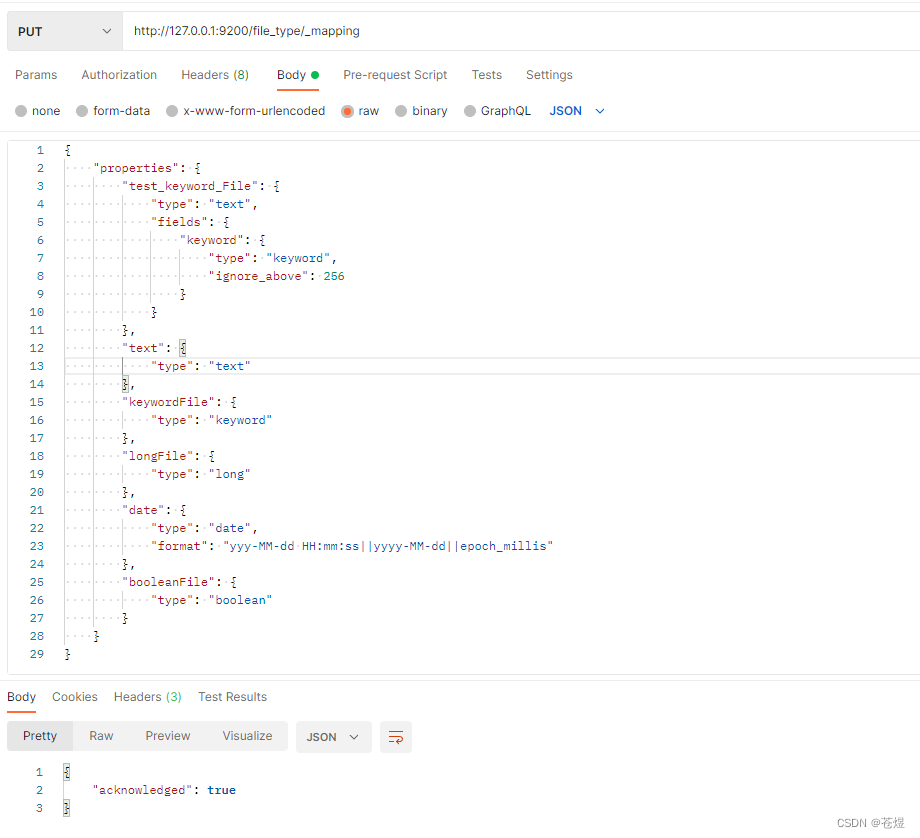
Task: Open the JSON body format dropdown
Action: (x=575, y=111)
